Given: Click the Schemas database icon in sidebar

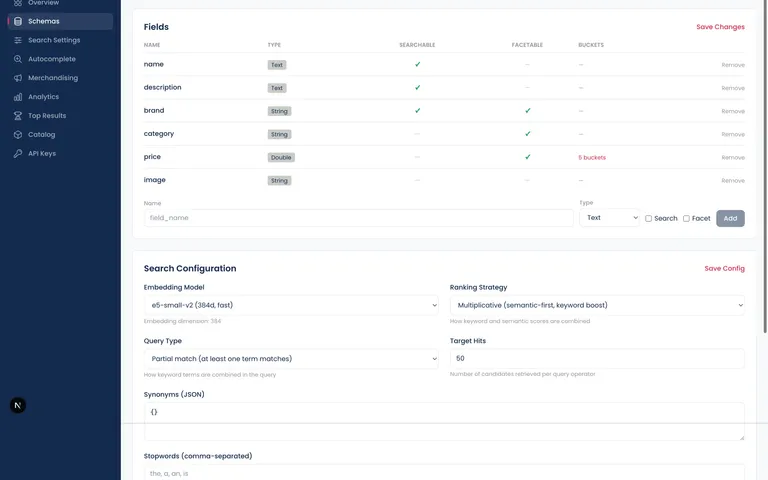Looking at the screenshot, I should click(18, 21).
